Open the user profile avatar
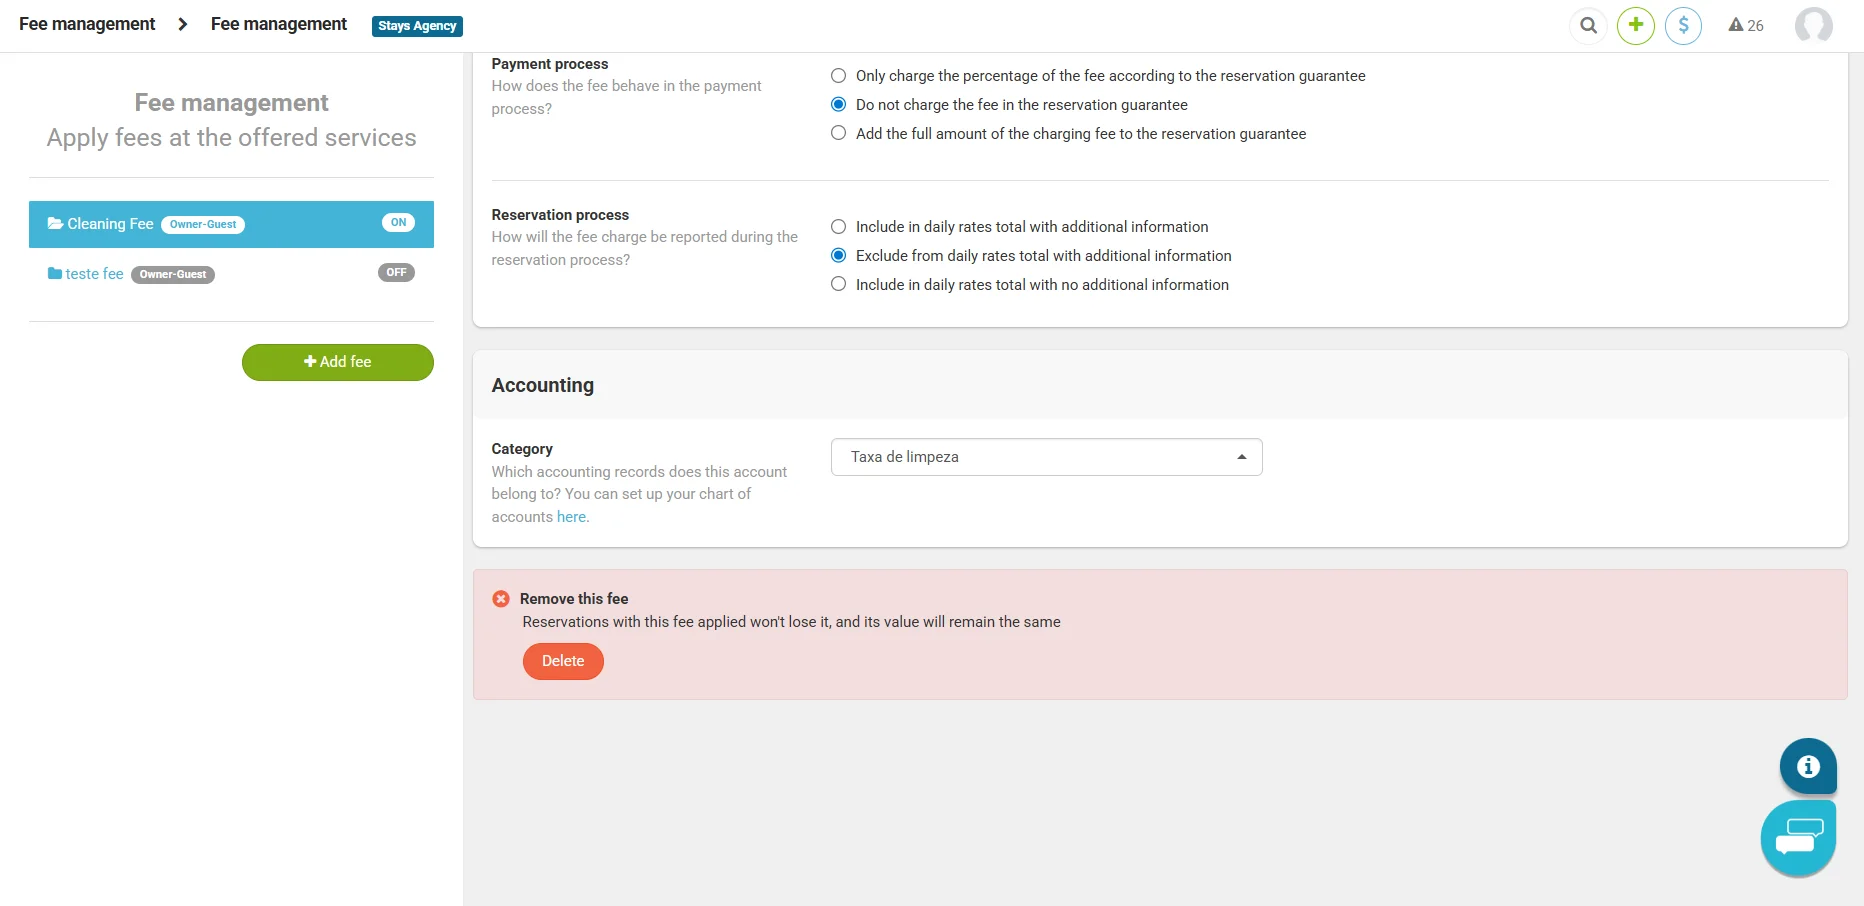This screenshot has width=1864, height=906. pyautogui.click(x=1813, y=26)
